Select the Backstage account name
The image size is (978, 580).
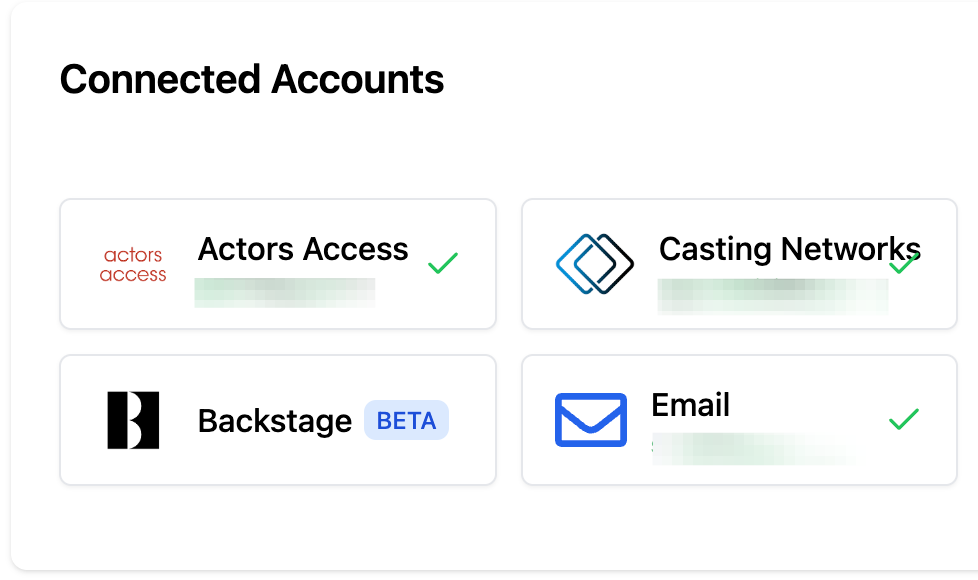point(275,421)
